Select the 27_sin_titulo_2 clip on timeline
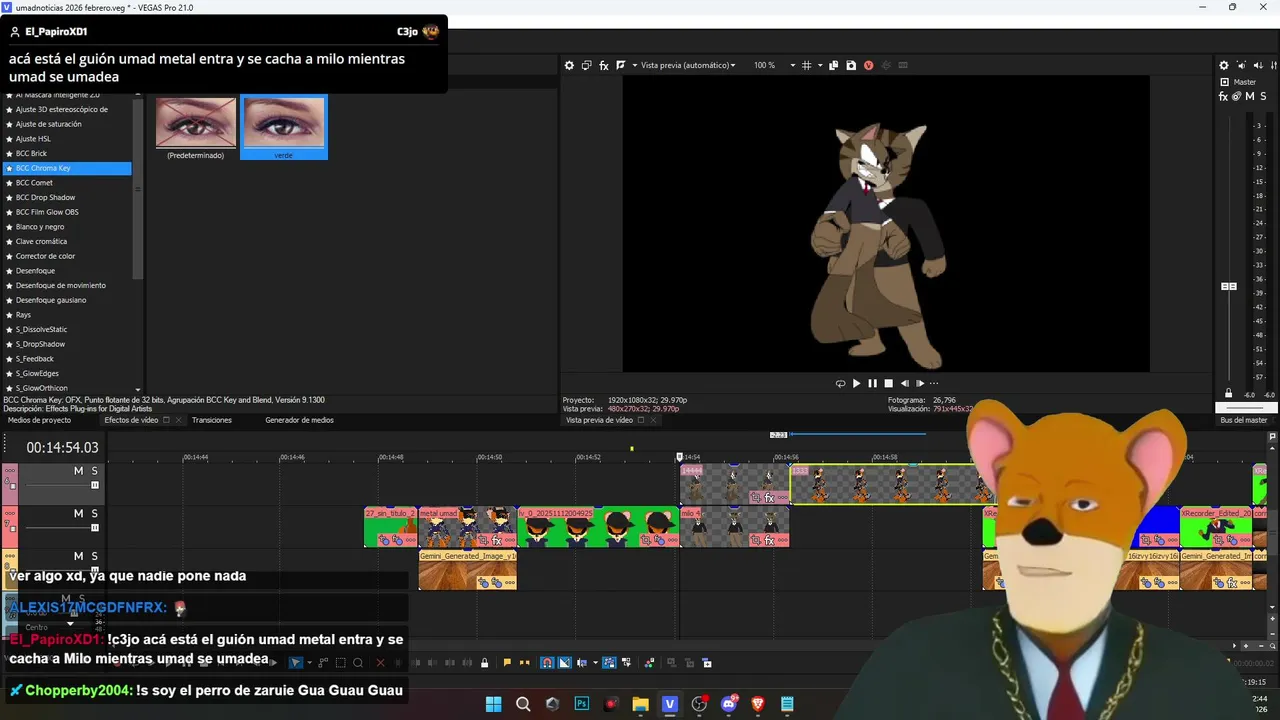The width and height of the screenshot is (1280, 720). point(390,527)
